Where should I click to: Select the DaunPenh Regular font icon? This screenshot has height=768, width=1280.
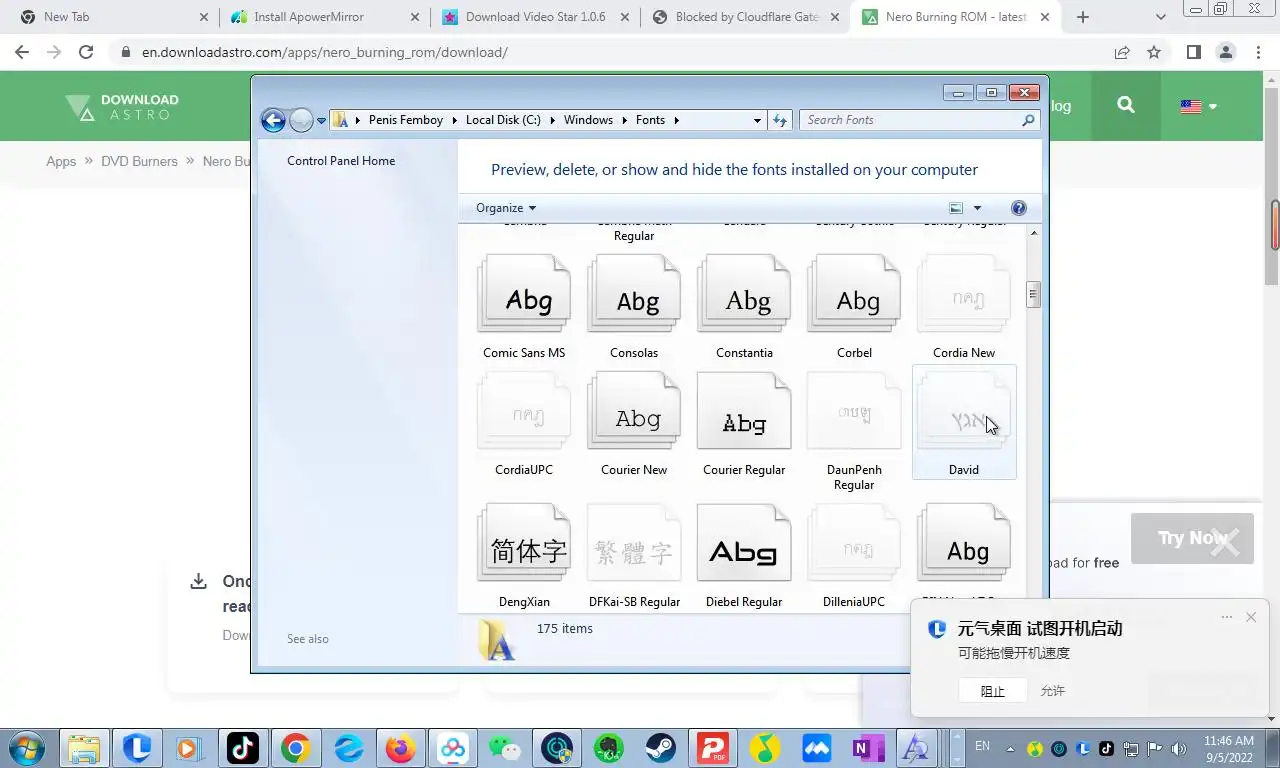tap(854, 411)
